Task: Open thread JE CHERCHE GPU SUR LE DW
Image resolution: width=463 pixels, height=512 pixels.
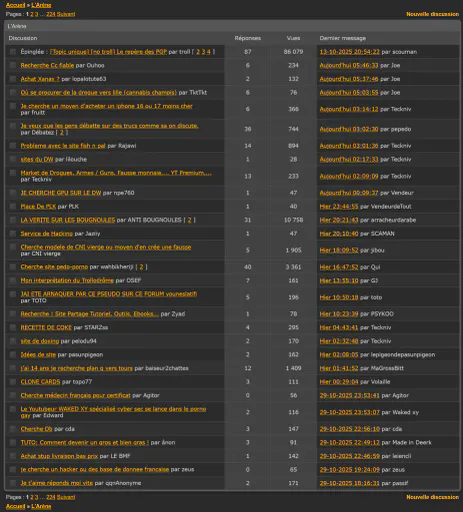Action: point(61,193)
